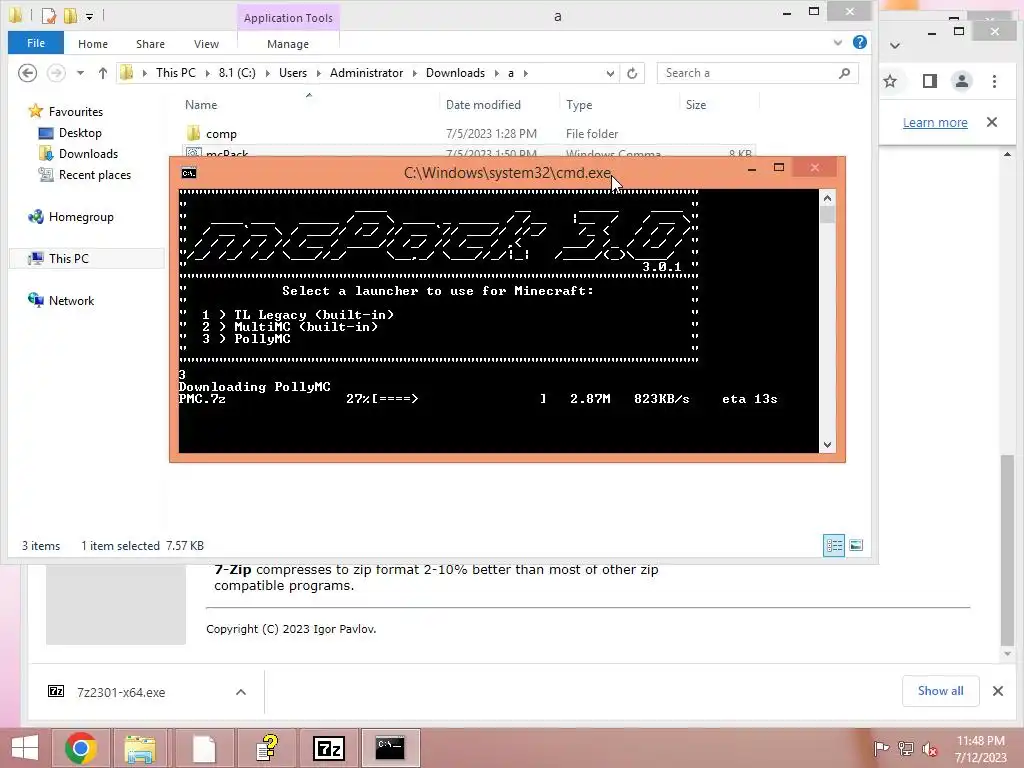Switch to cmd window in taskbar
1024x768 pixels.
390,748
